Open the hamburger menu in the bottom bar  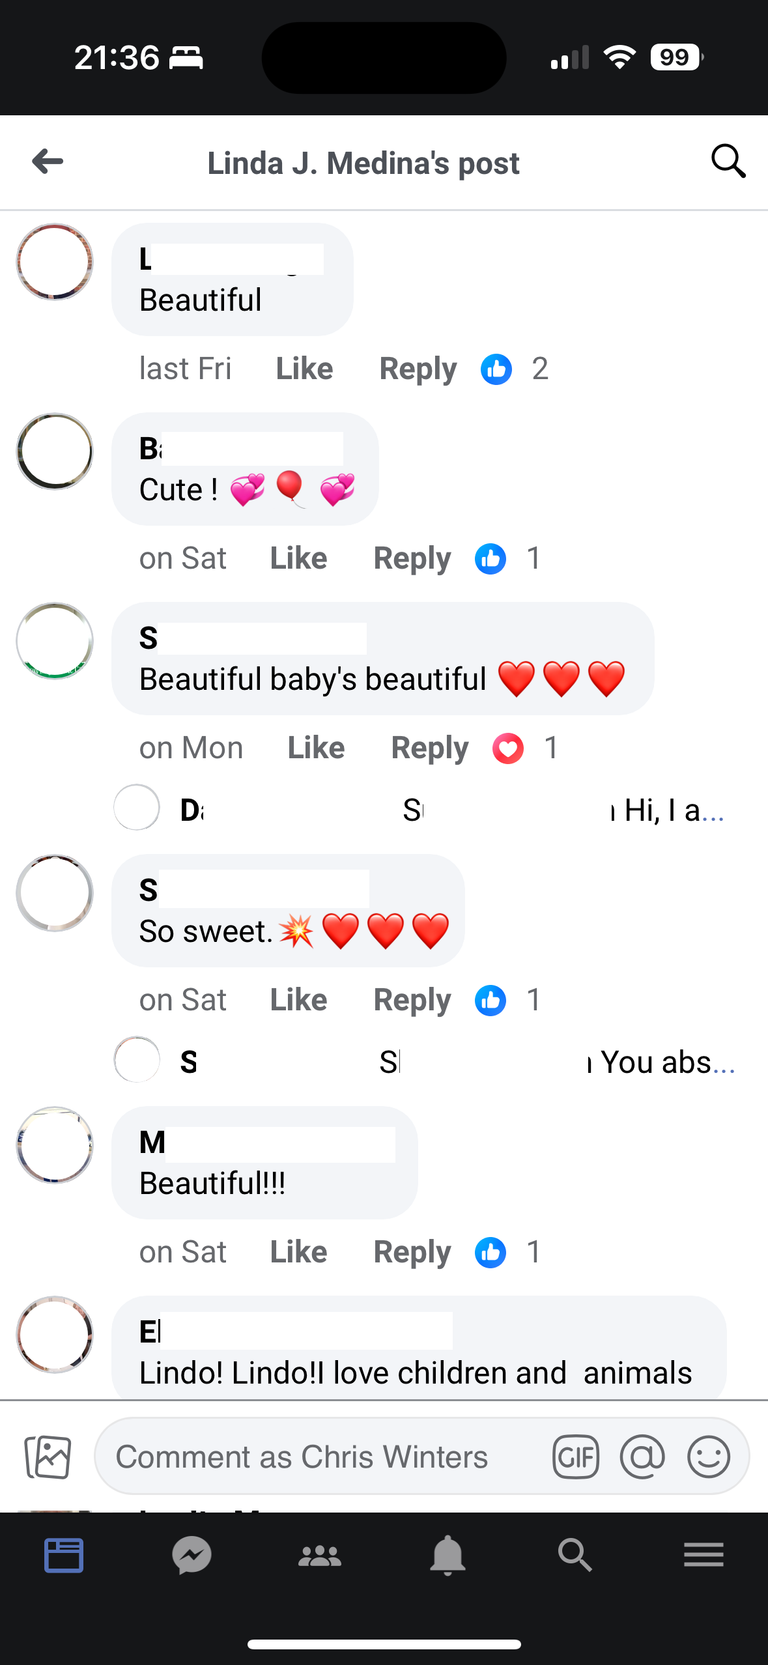click(703, 1554)
